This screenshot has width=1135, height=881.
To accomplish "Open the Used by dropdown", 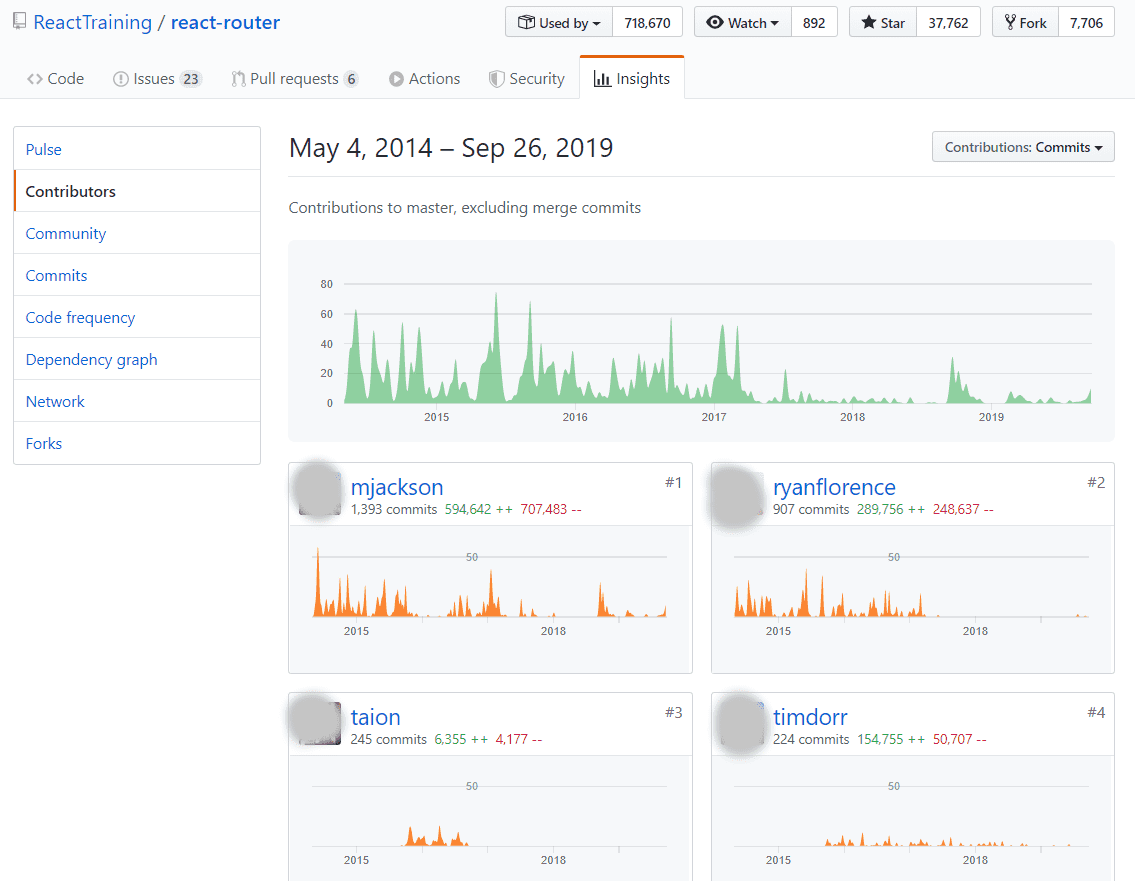I will click(x=559, y=22).
